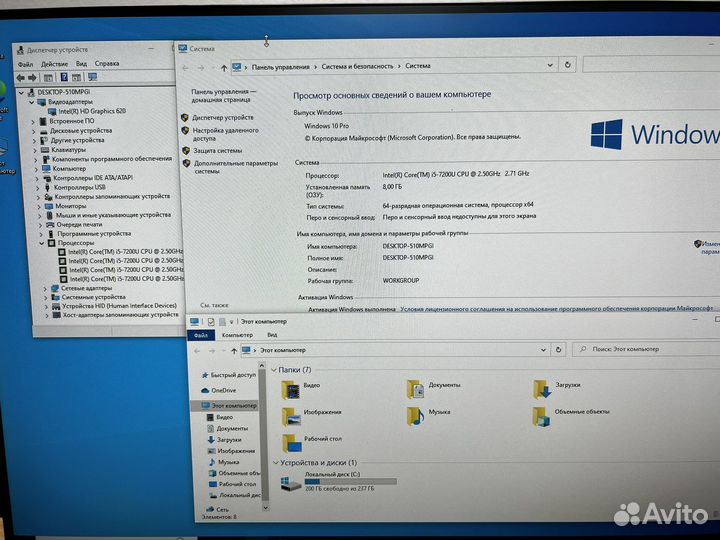This screenshot has height=540, width=720.
Task: Open Панель управления домашняя страница link
Action: (223, 96)
